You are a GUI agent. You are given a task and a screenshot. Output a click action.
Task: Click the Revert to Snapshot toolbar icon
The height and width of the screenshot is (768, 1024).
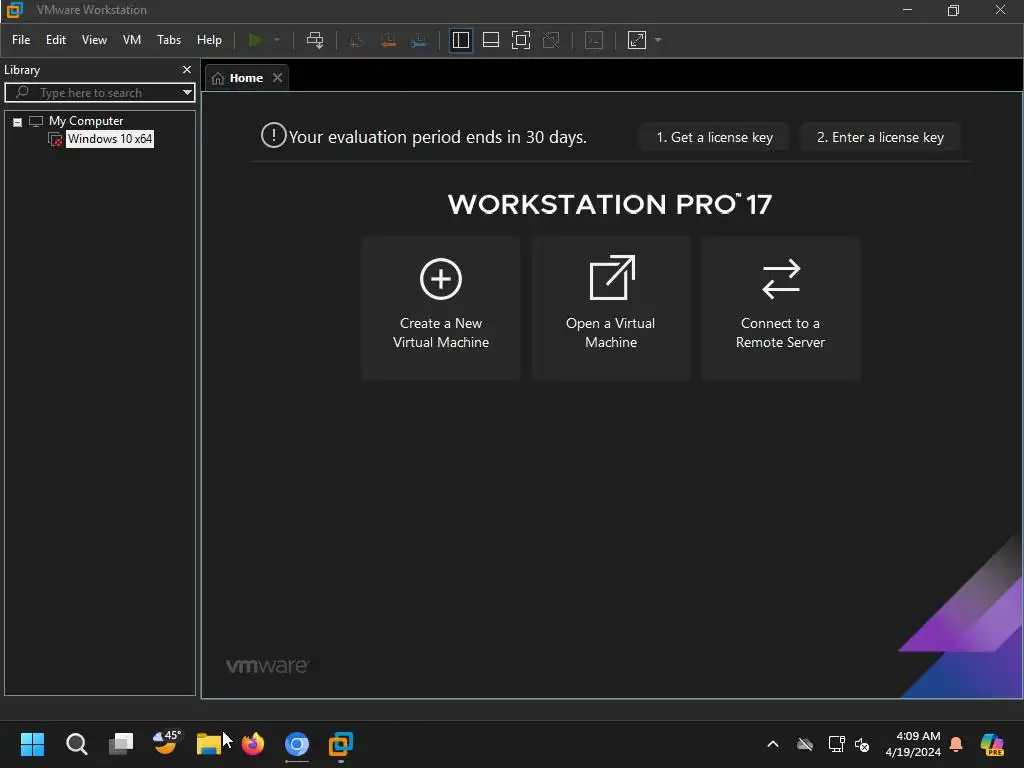coord(388,40)
